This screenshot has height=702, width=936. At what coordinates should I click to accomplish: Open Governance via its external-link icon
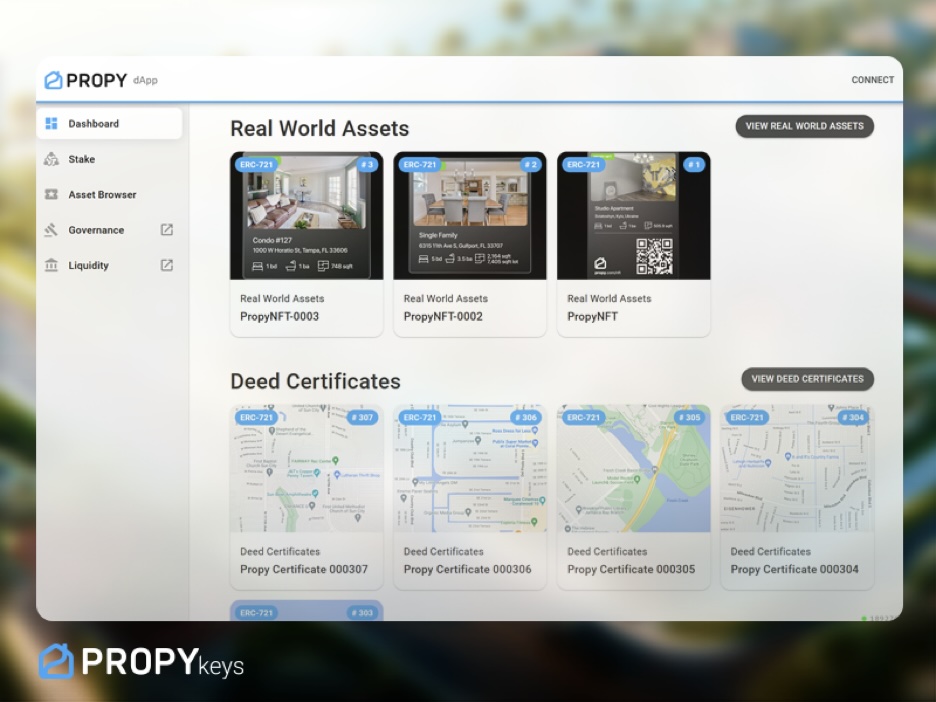coord(168,230)
